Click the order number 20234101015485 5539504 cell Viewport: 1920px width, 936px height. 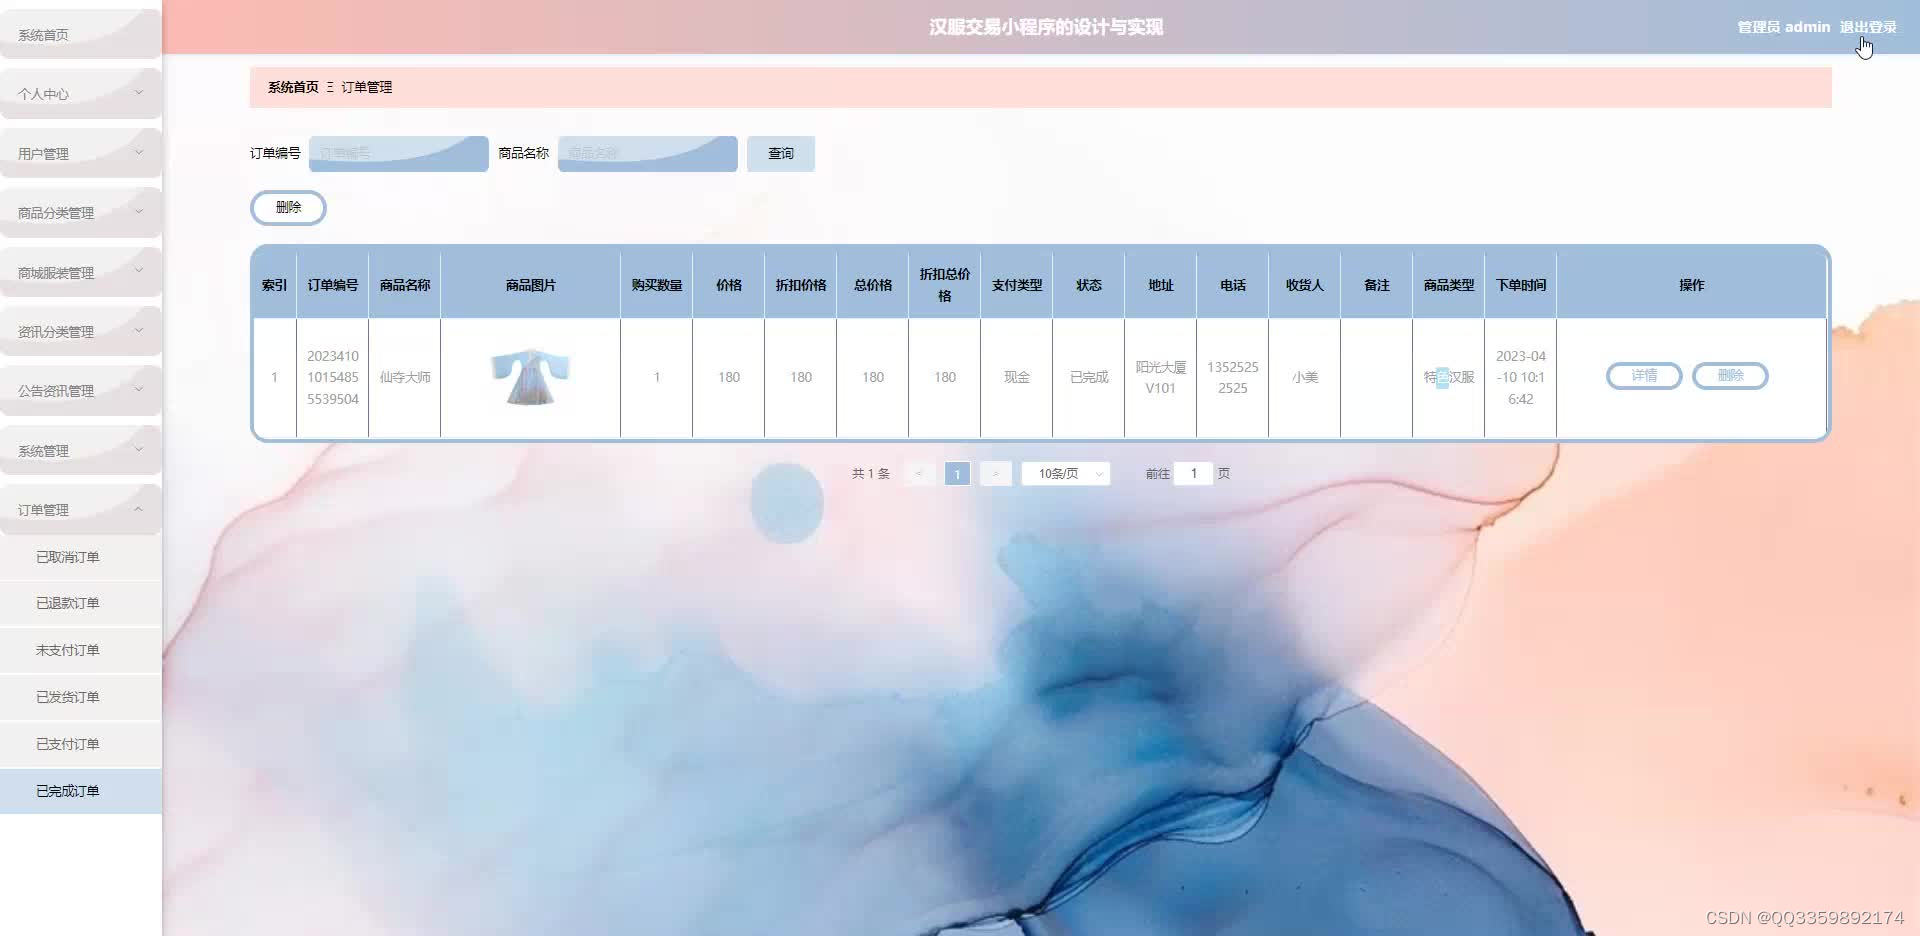point(333,377)
